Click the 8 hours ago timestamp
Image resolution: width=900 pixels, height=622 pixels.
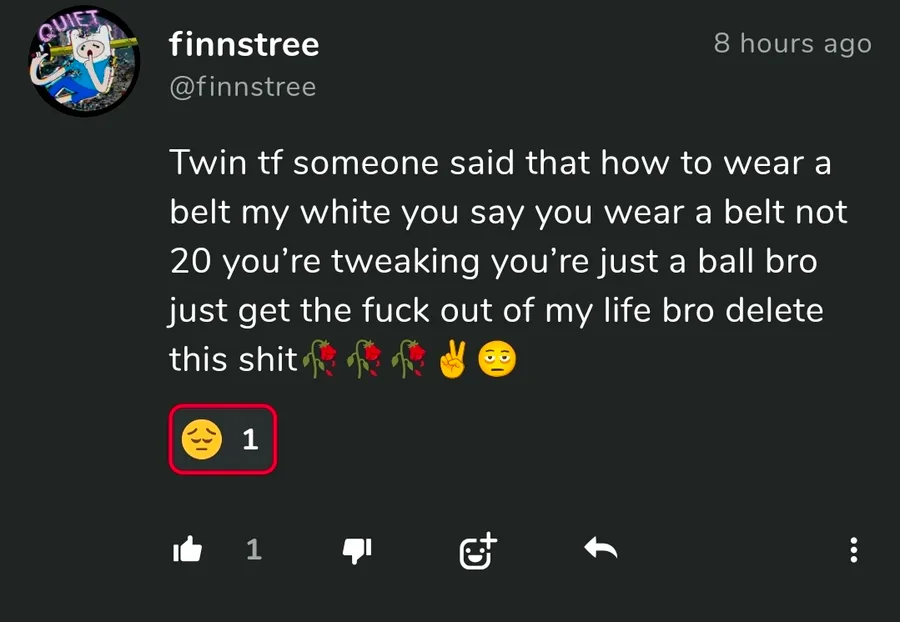(793, 44)
